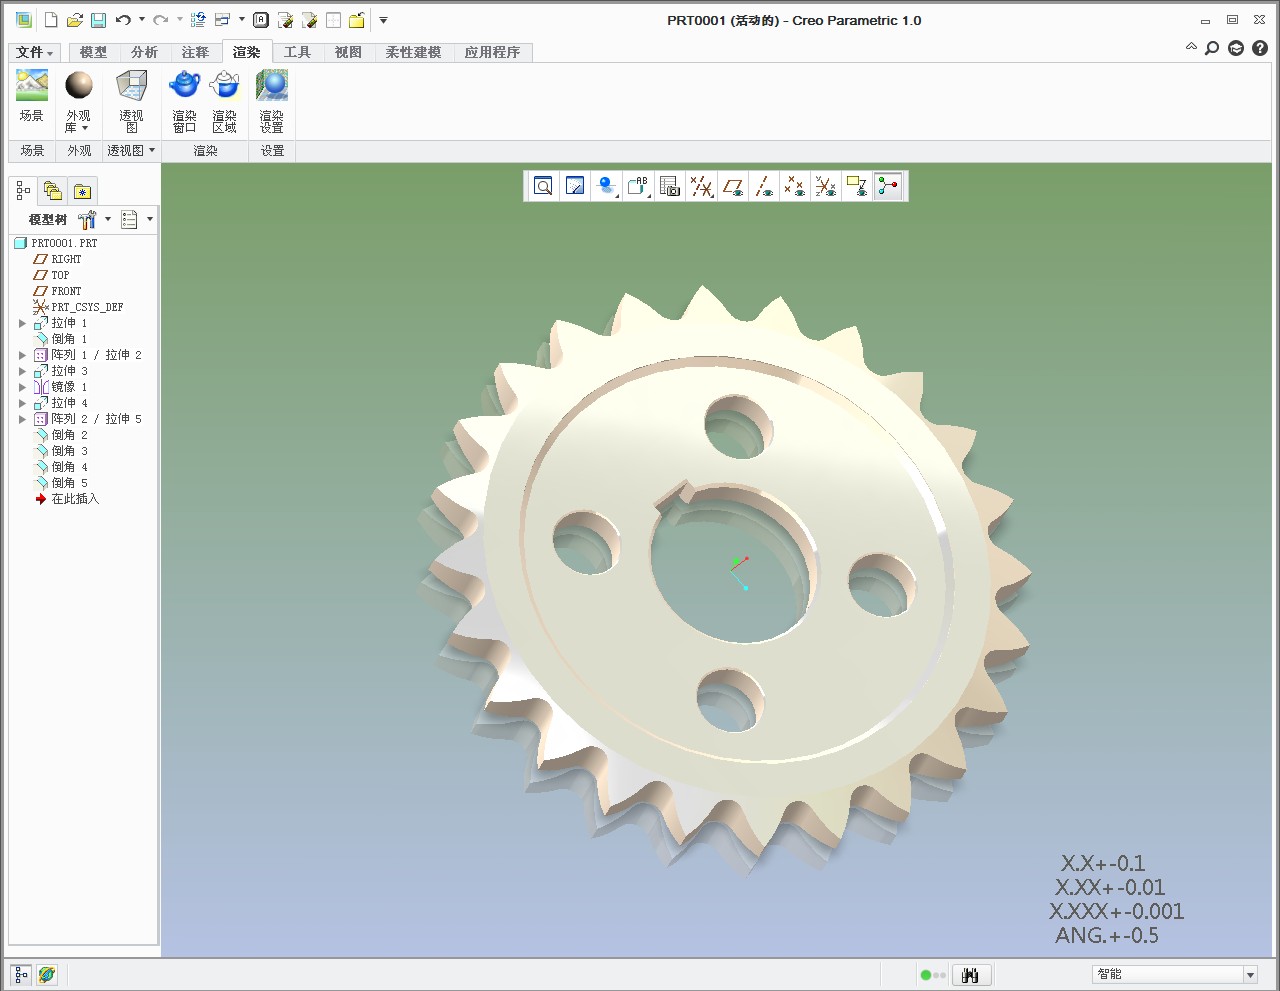Select PRT0001.PRT in model tree
Image resolution: width=1280 pixels, height=991 pixels.
tap(64, 243)
